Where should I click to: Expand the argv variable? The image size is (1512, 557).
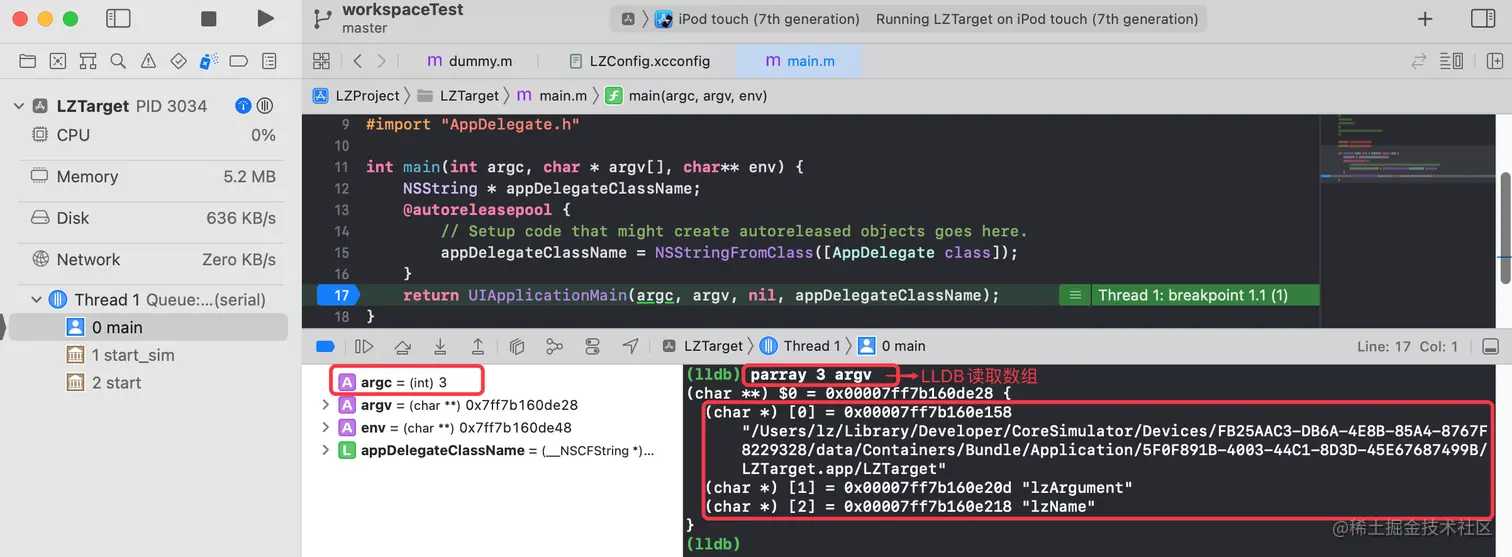tap(325, 405)
